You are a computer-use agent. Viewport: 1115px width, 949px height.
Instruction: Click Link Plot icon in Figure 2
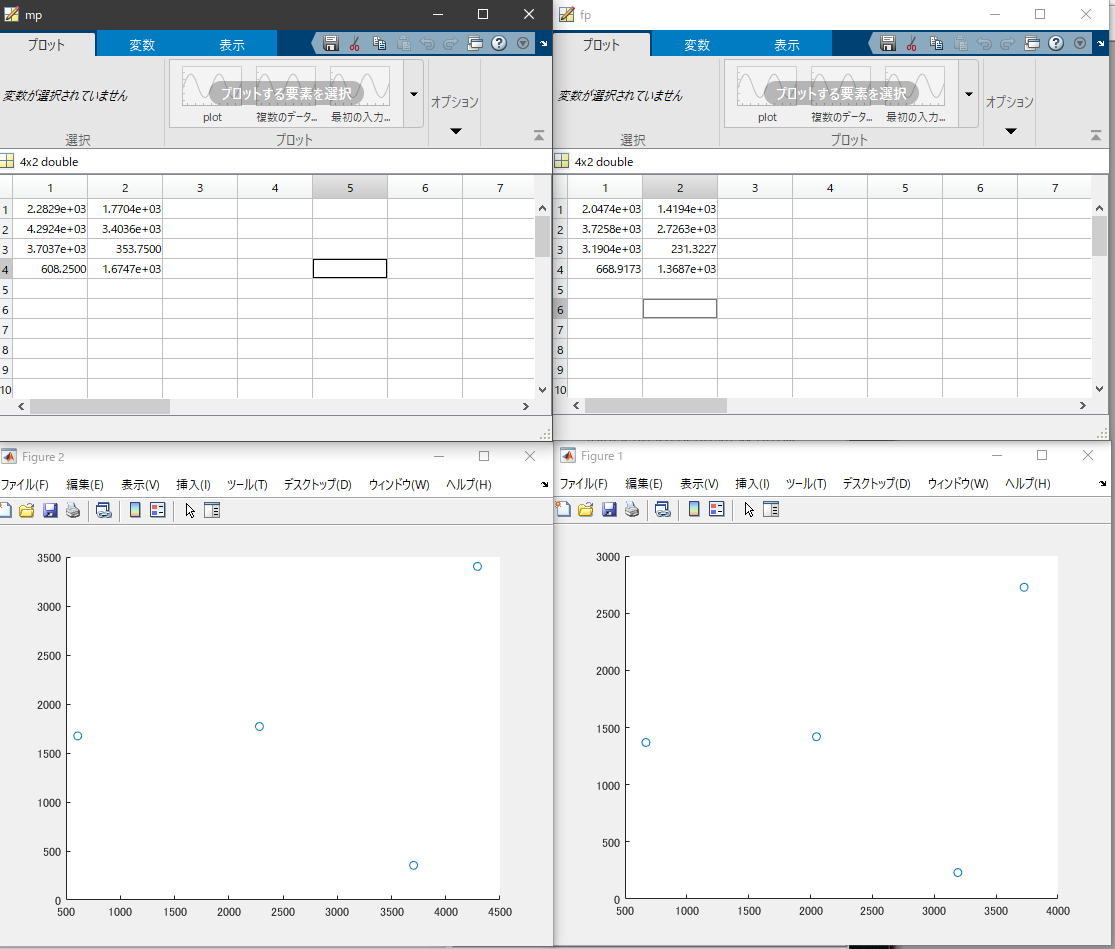(x=103, y=510)
